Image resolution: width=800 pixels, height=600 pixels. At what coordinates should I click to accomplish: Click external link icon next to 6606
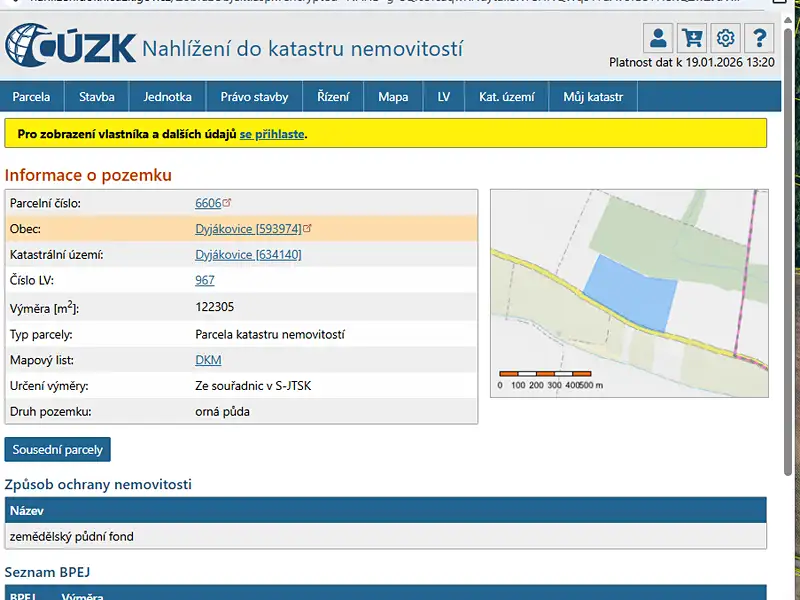(x=227, y=202)
